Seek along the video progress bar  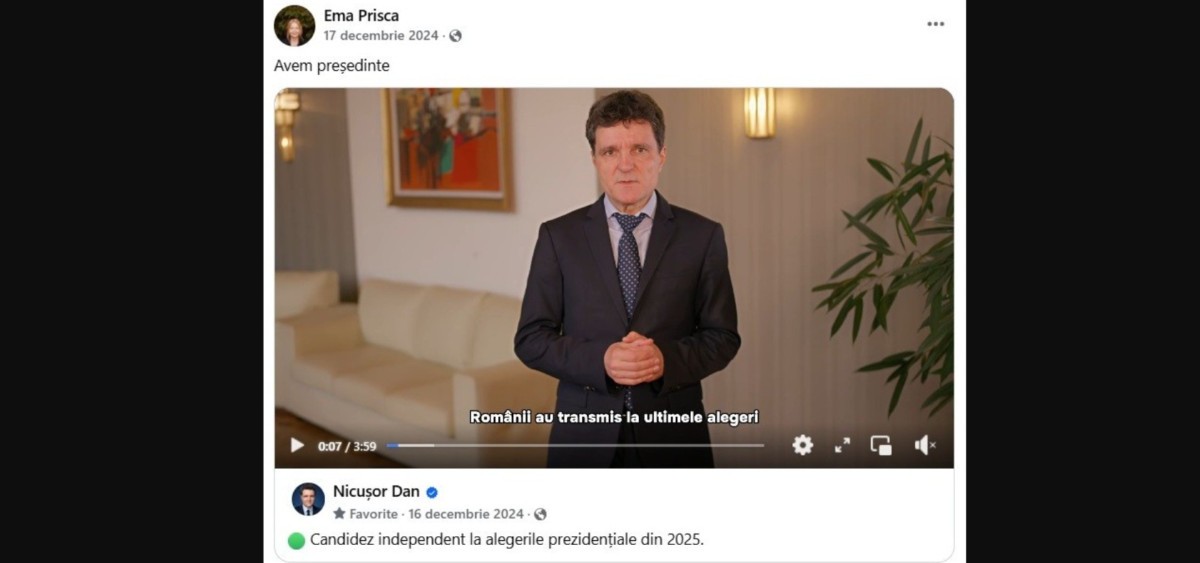coord(575,446)
